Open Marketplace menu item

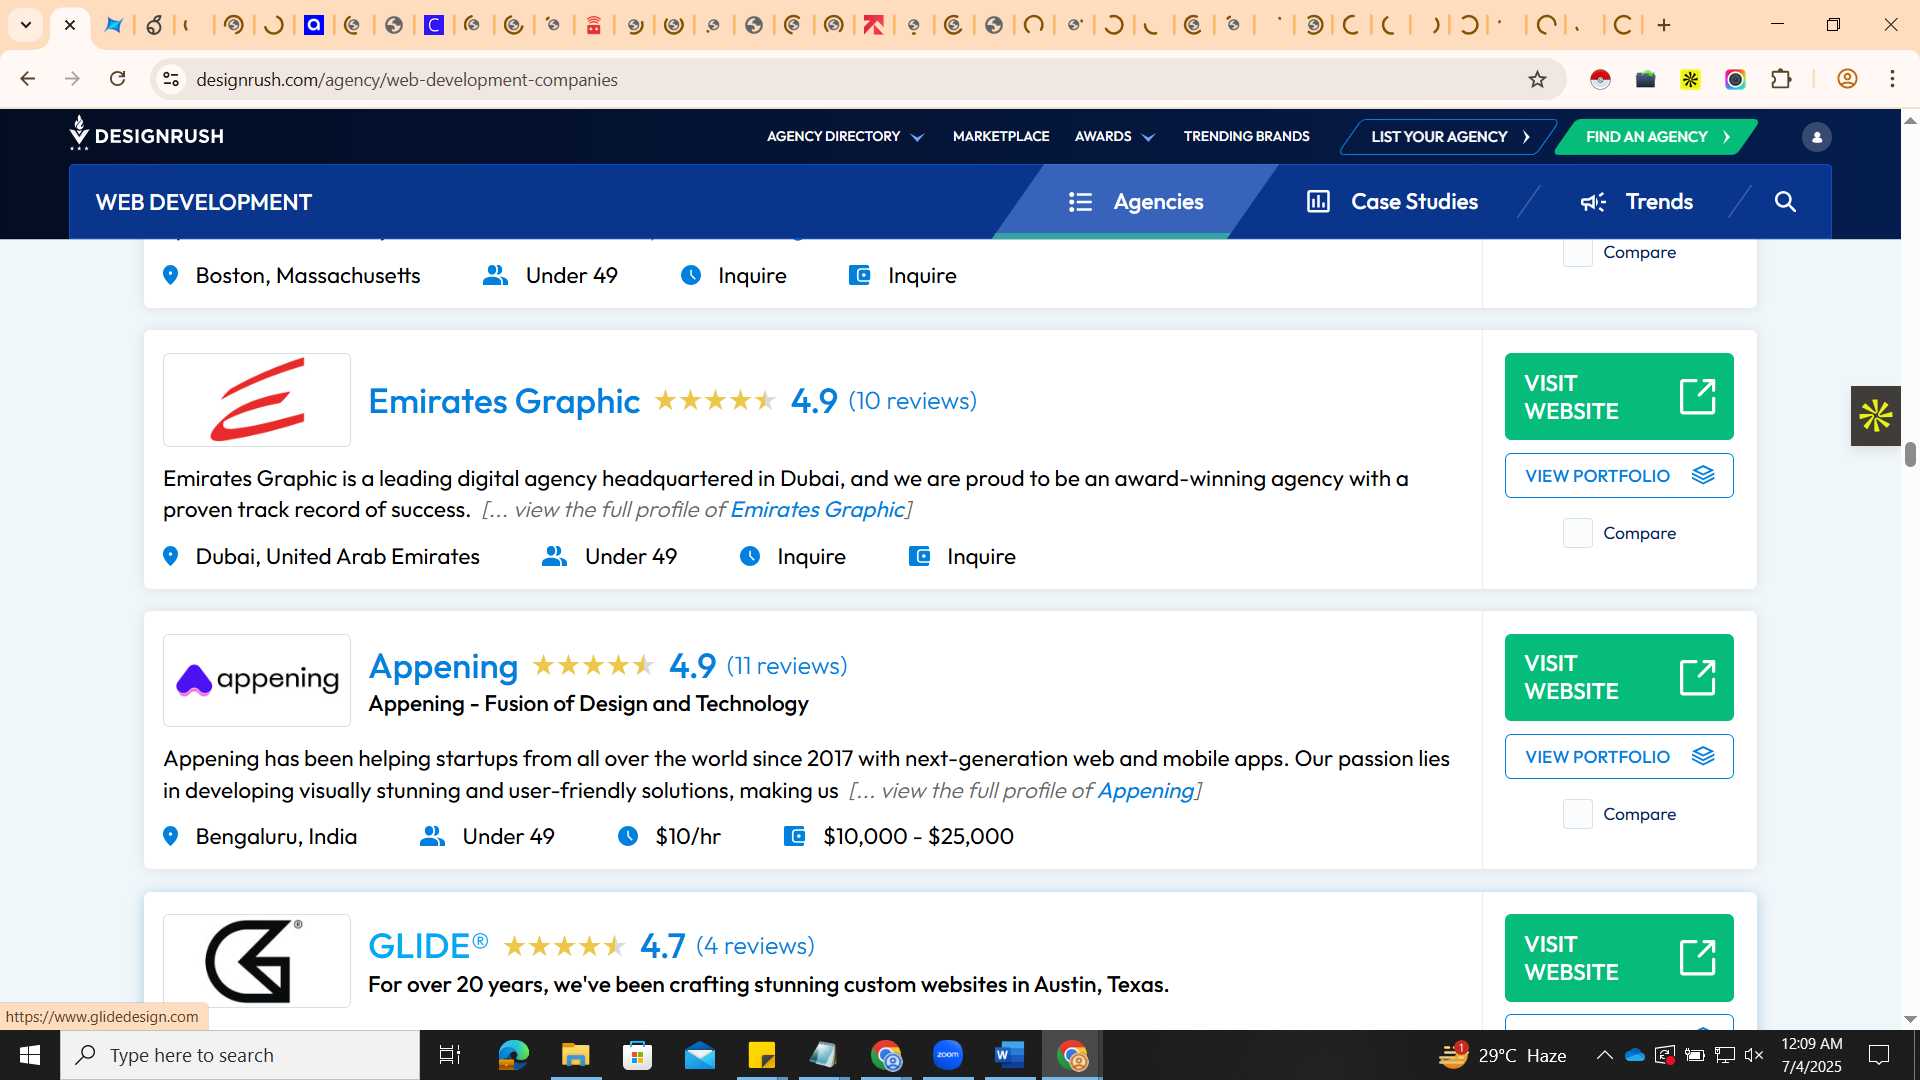pos(1001,136)
